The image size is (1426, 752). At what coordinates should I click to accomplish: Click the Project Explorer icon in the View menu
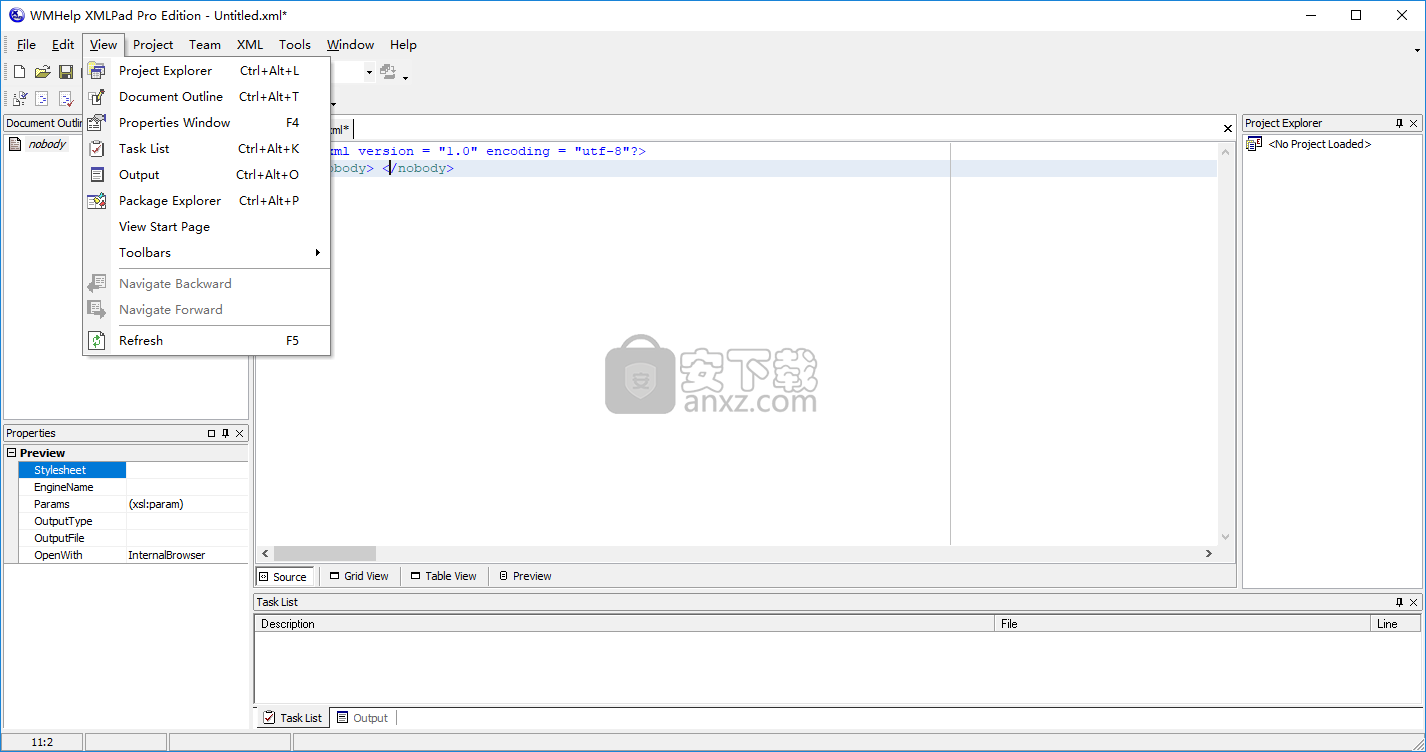pyautogui.click(x=97, y=71)
